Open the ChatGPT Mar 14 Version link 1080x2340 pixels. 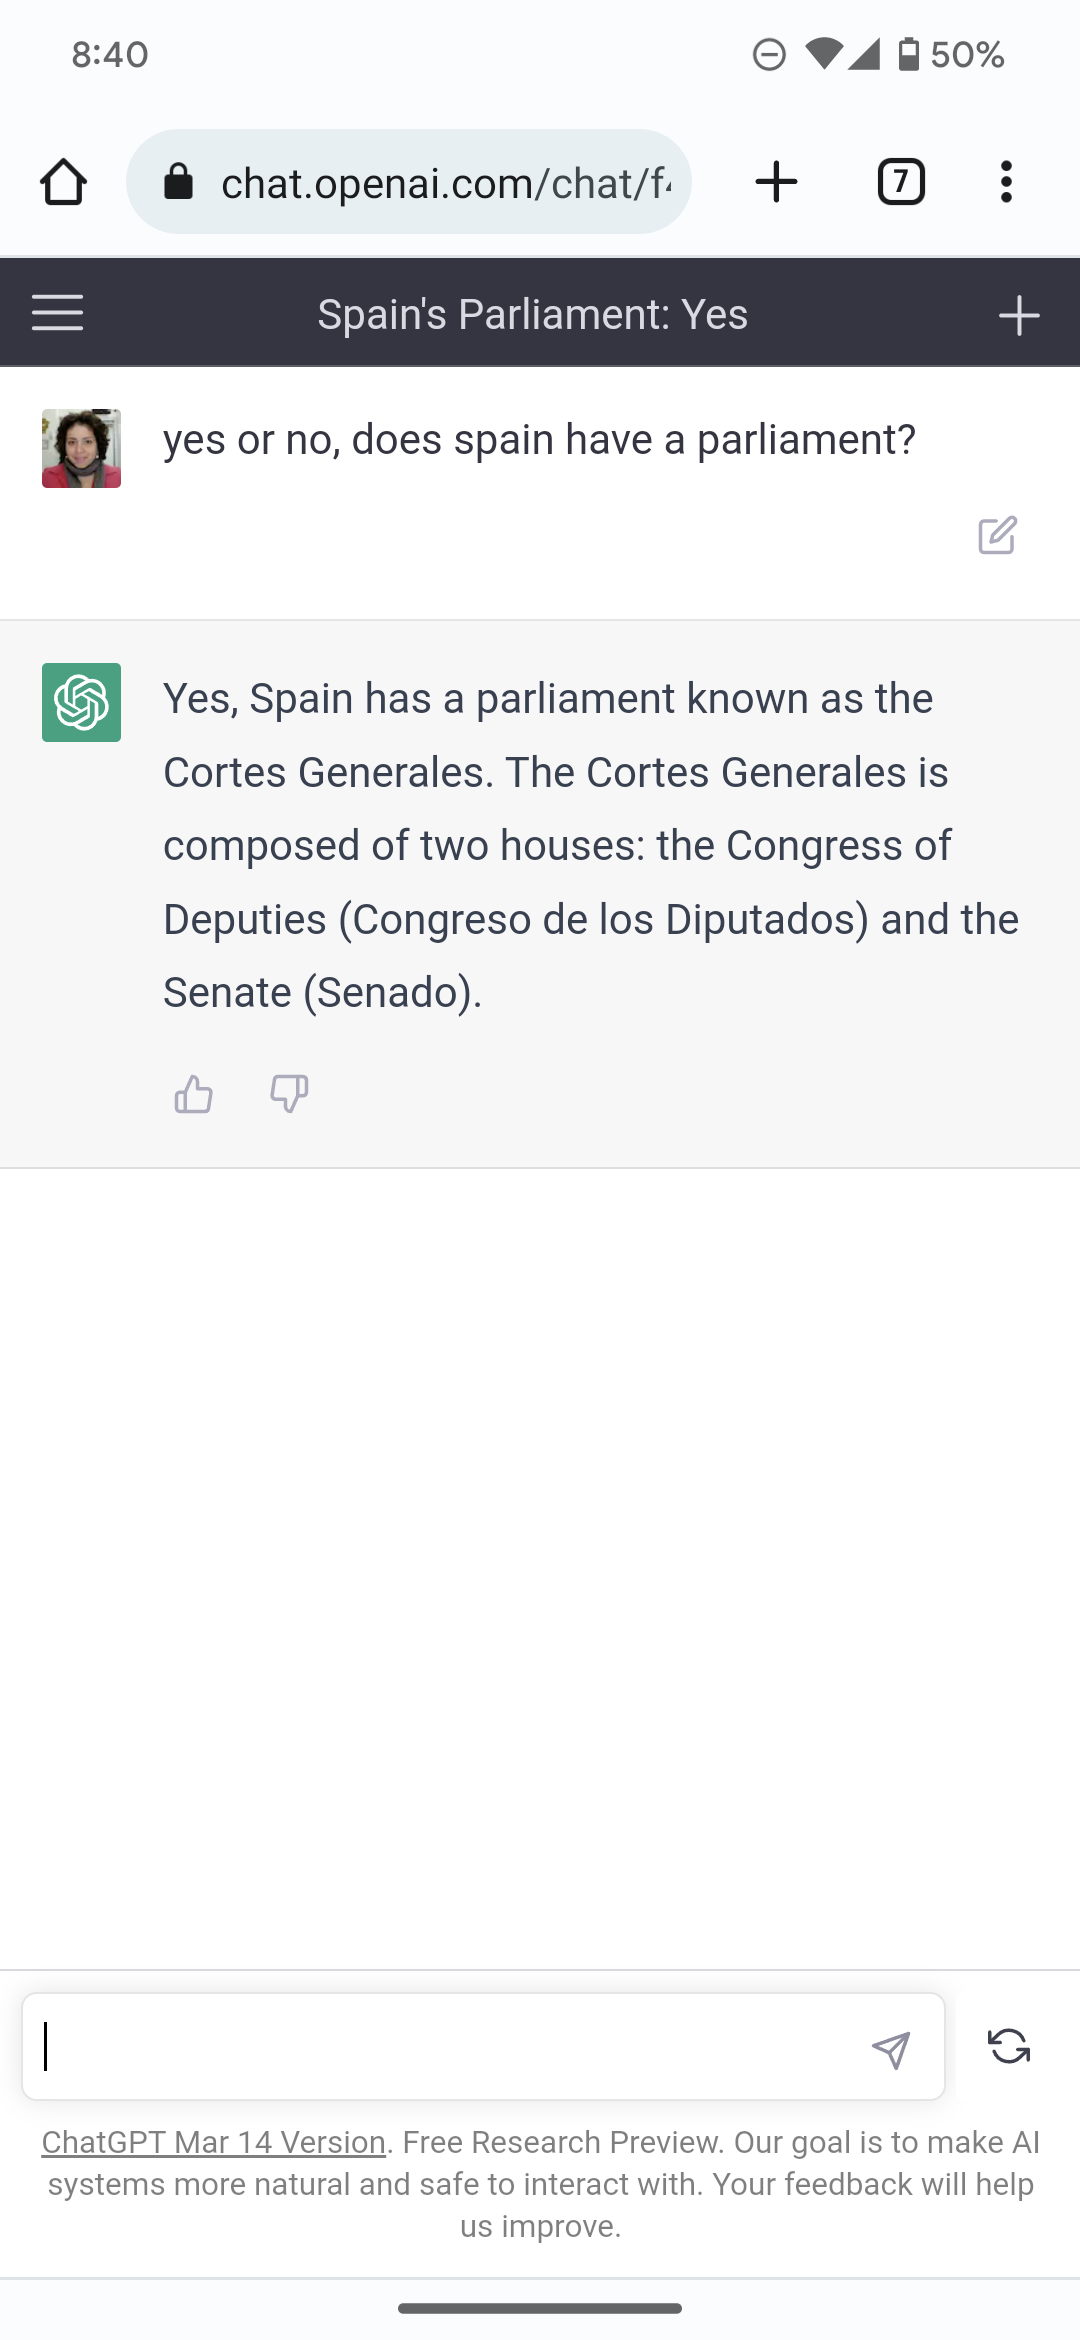[x=213, y=2142]
